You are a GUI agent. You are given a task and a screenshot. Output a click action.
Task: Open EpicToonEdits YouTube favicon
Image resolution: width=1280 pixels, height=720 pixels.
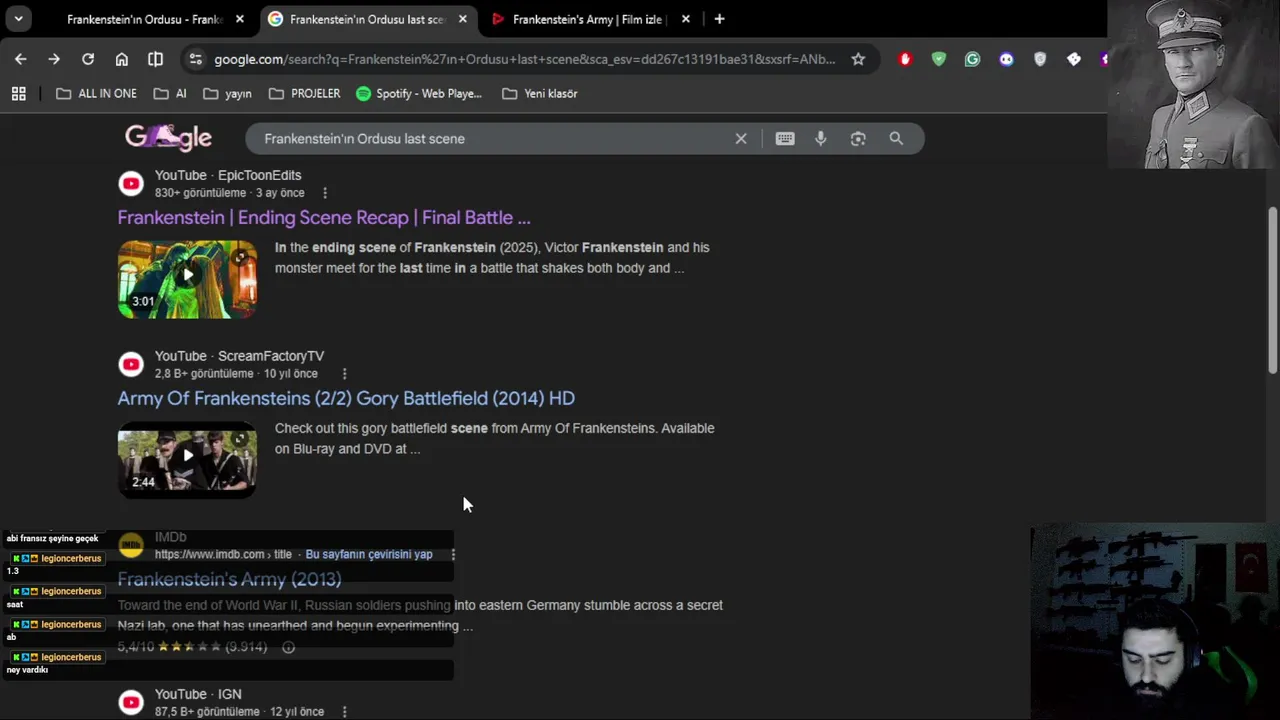coord(131,183)
